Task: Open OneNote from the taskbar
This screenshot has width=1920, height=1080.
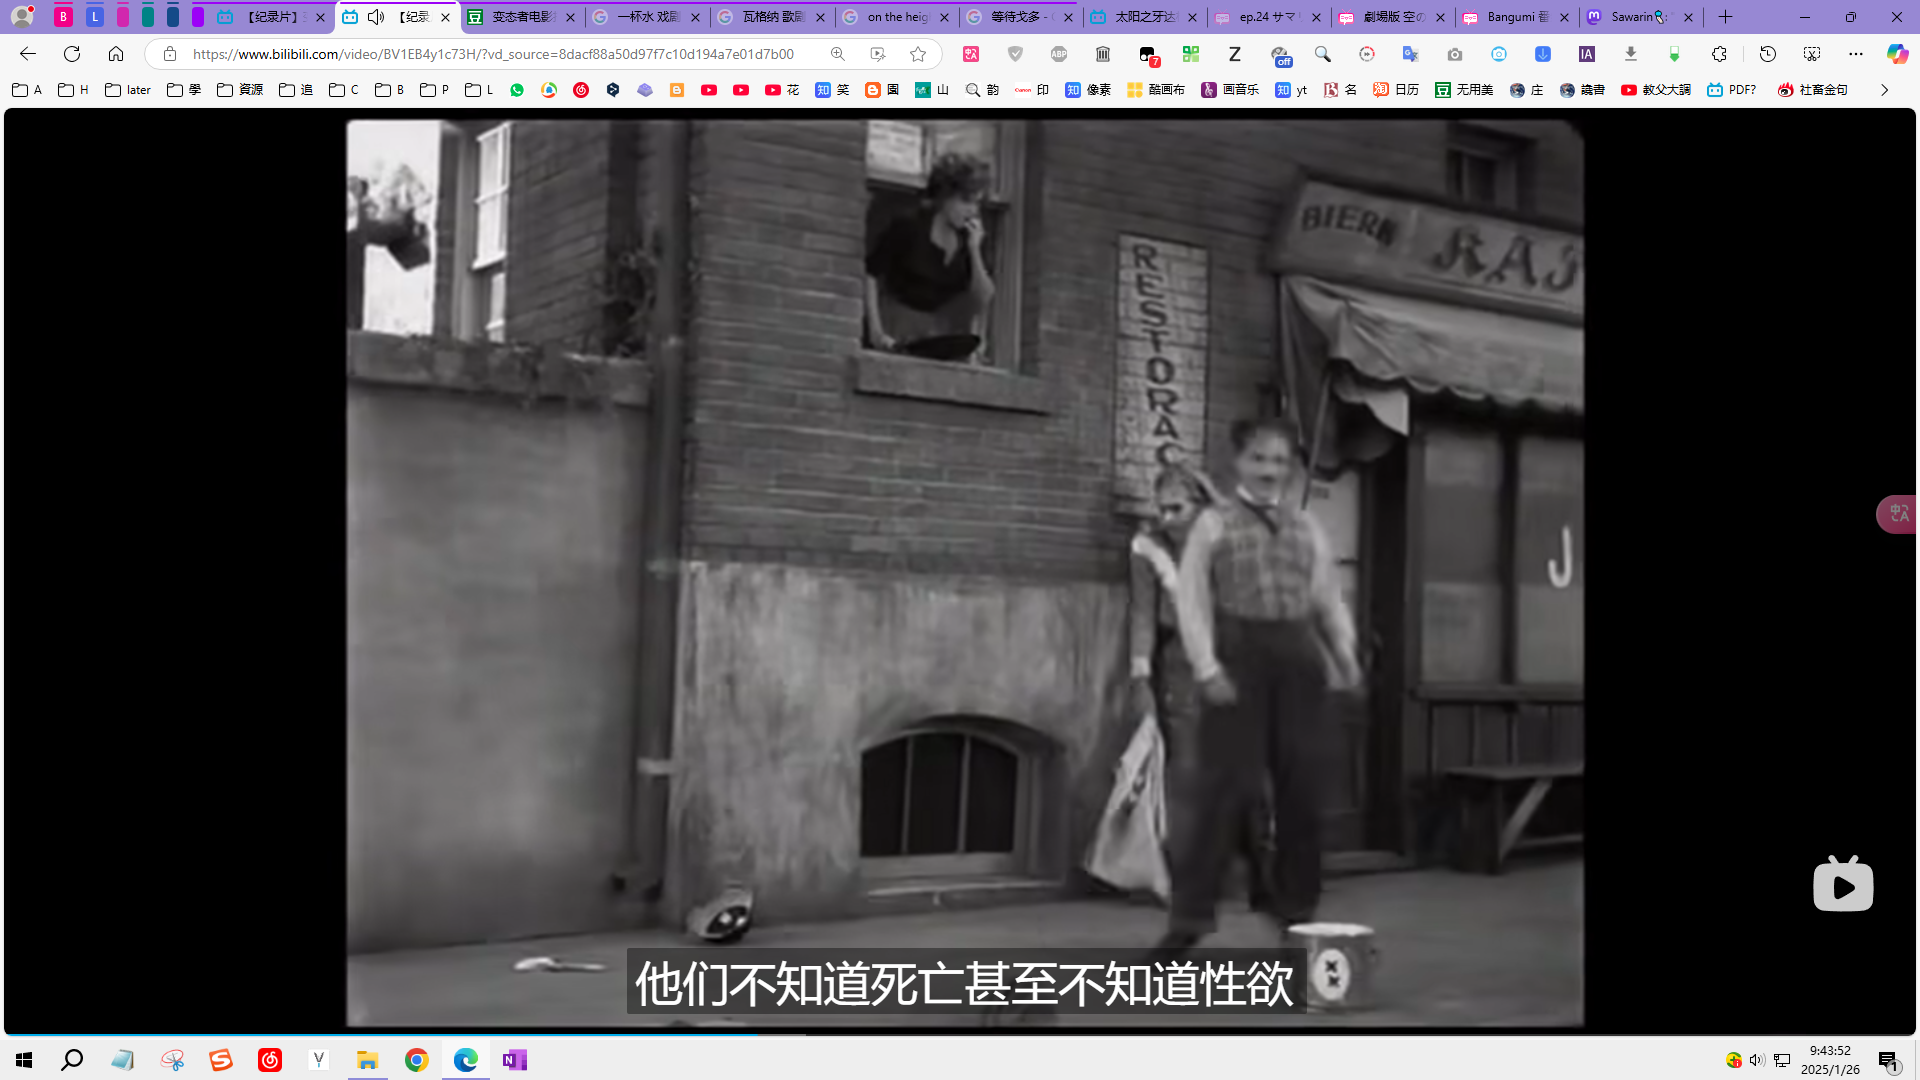Action: 515,1060
